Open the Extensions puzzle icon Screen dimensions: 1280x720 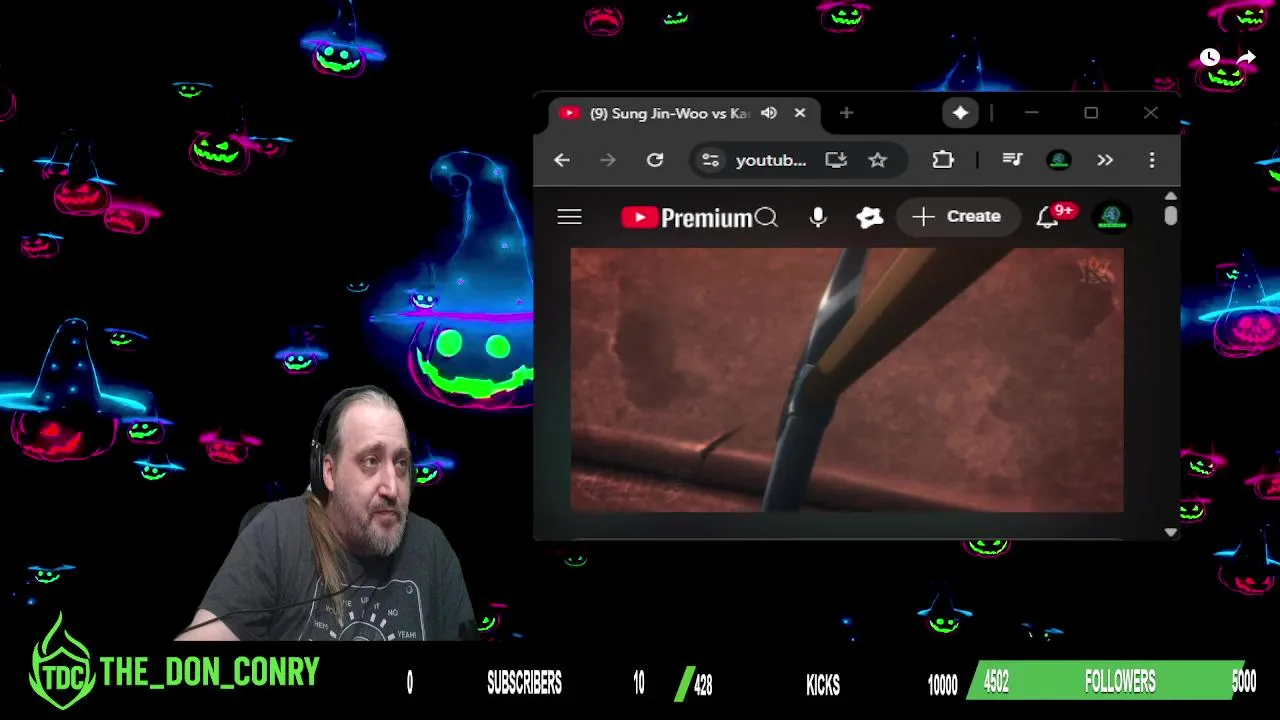pyautogui.click(x=943, y=160)
